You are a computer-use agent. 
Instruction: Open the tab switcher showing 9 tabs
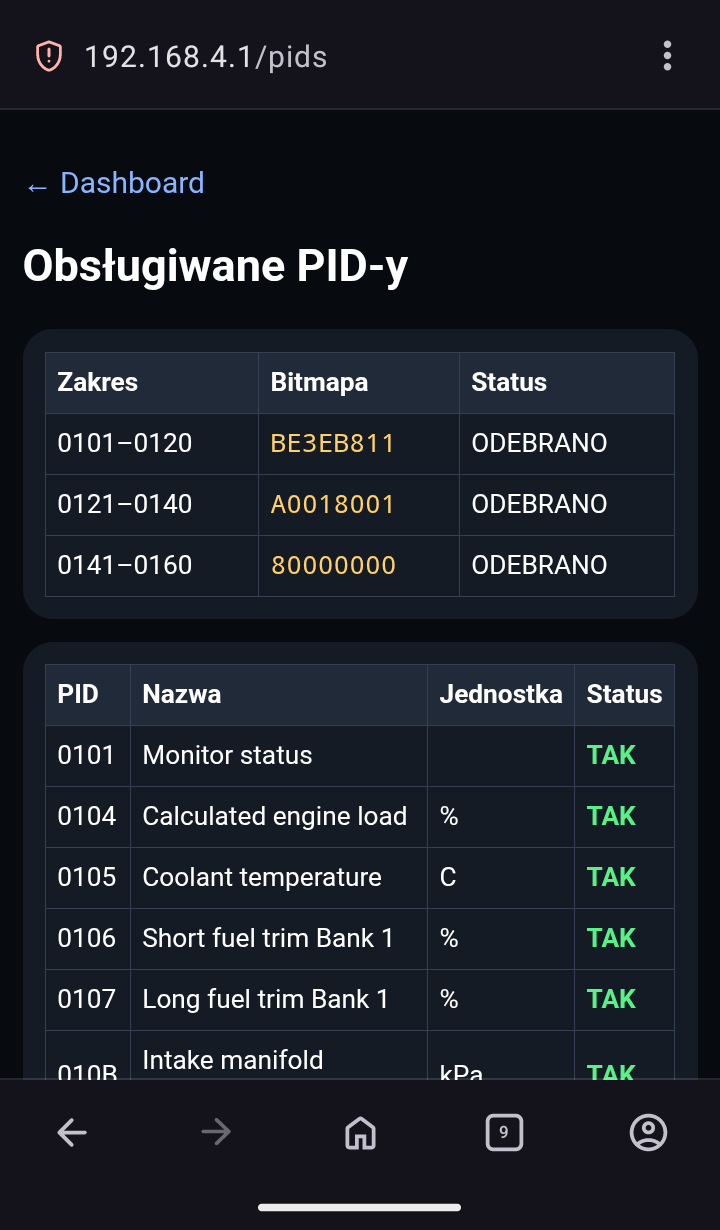[504, 1132]
